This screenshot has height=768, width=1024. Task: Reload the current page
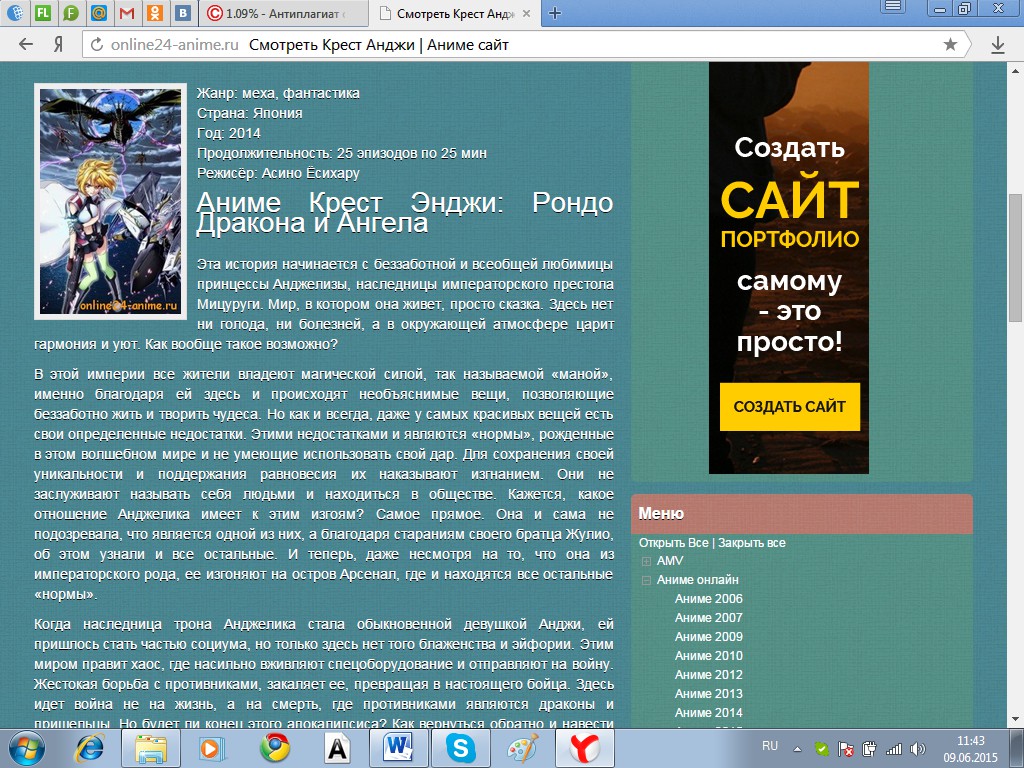[x=97, y=44]
